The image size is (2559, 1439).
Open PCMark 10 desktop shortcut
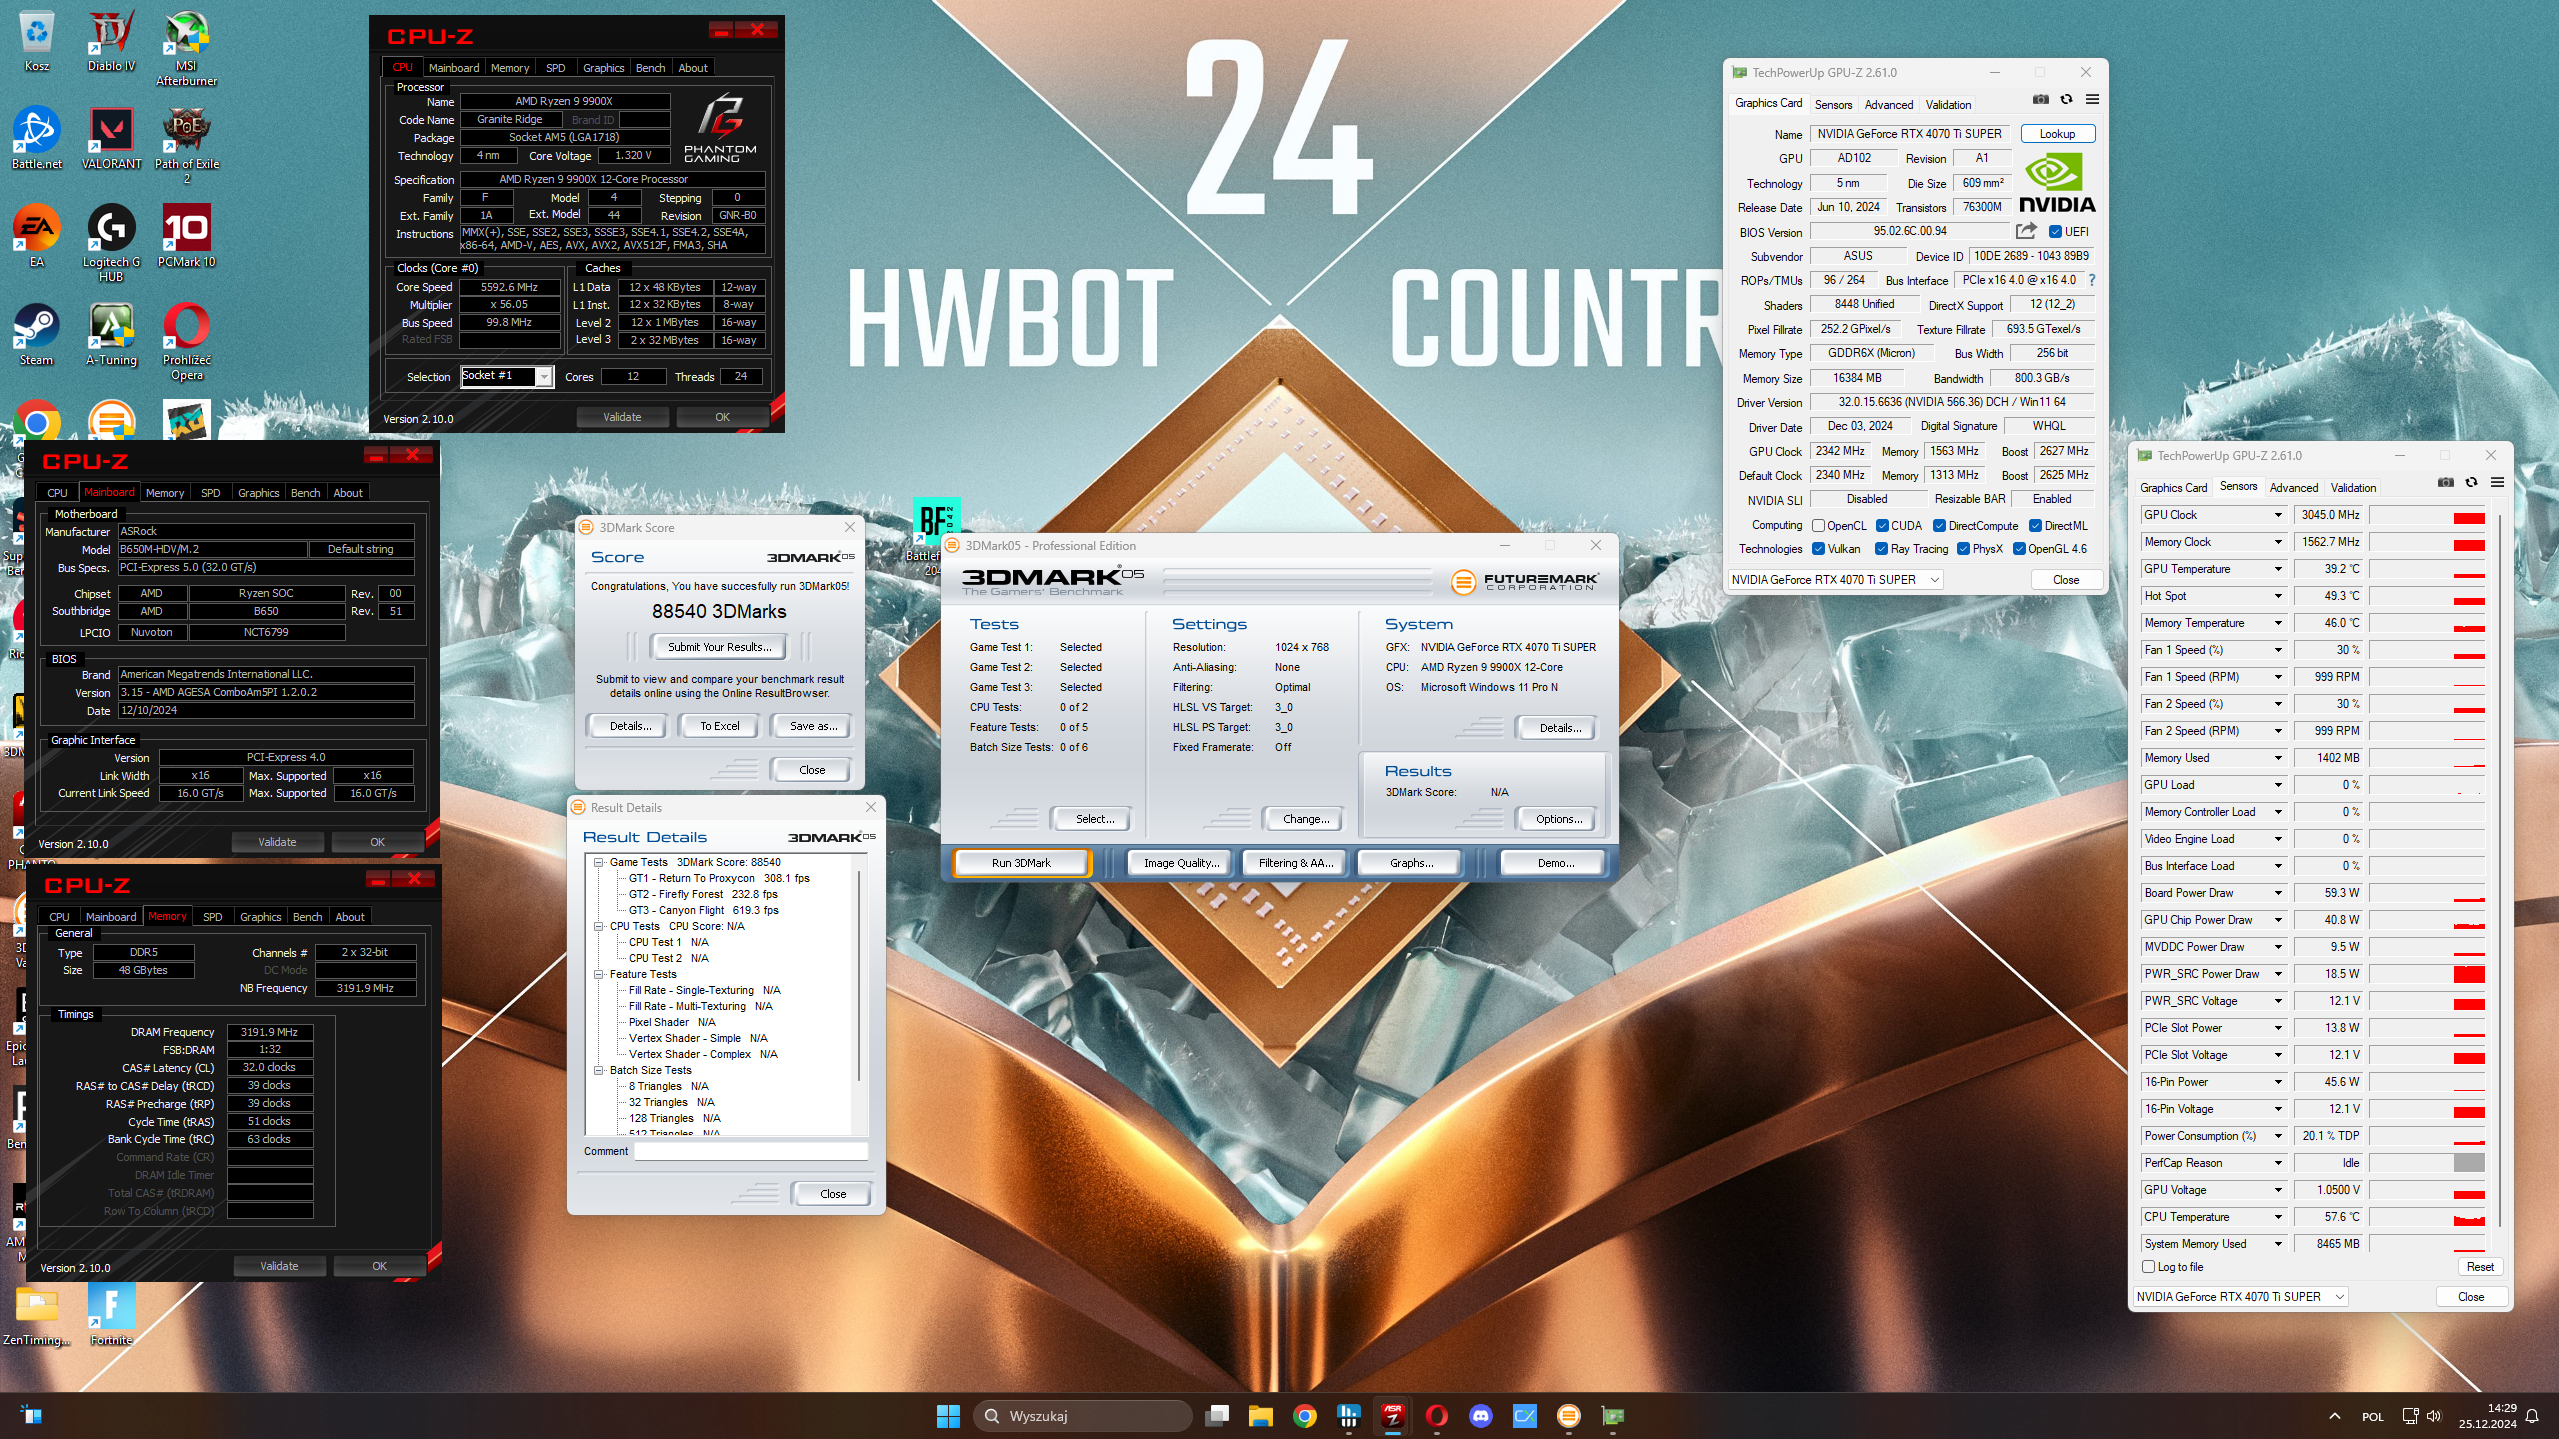coord(186,237)
